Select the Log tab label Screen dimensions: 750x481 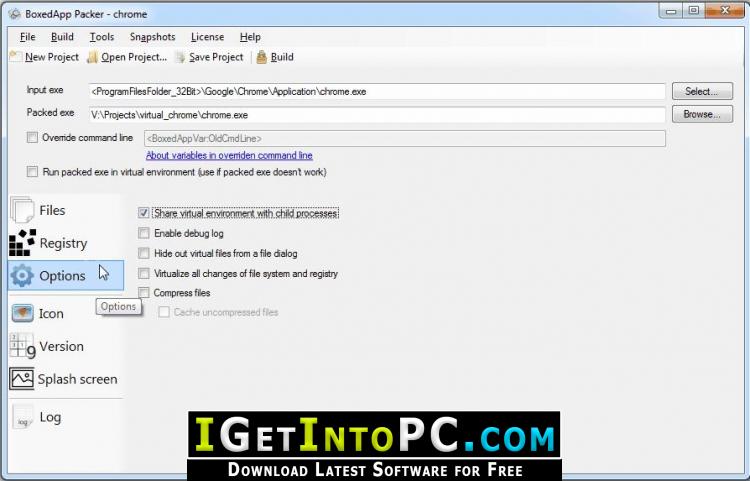coord(50,417)
